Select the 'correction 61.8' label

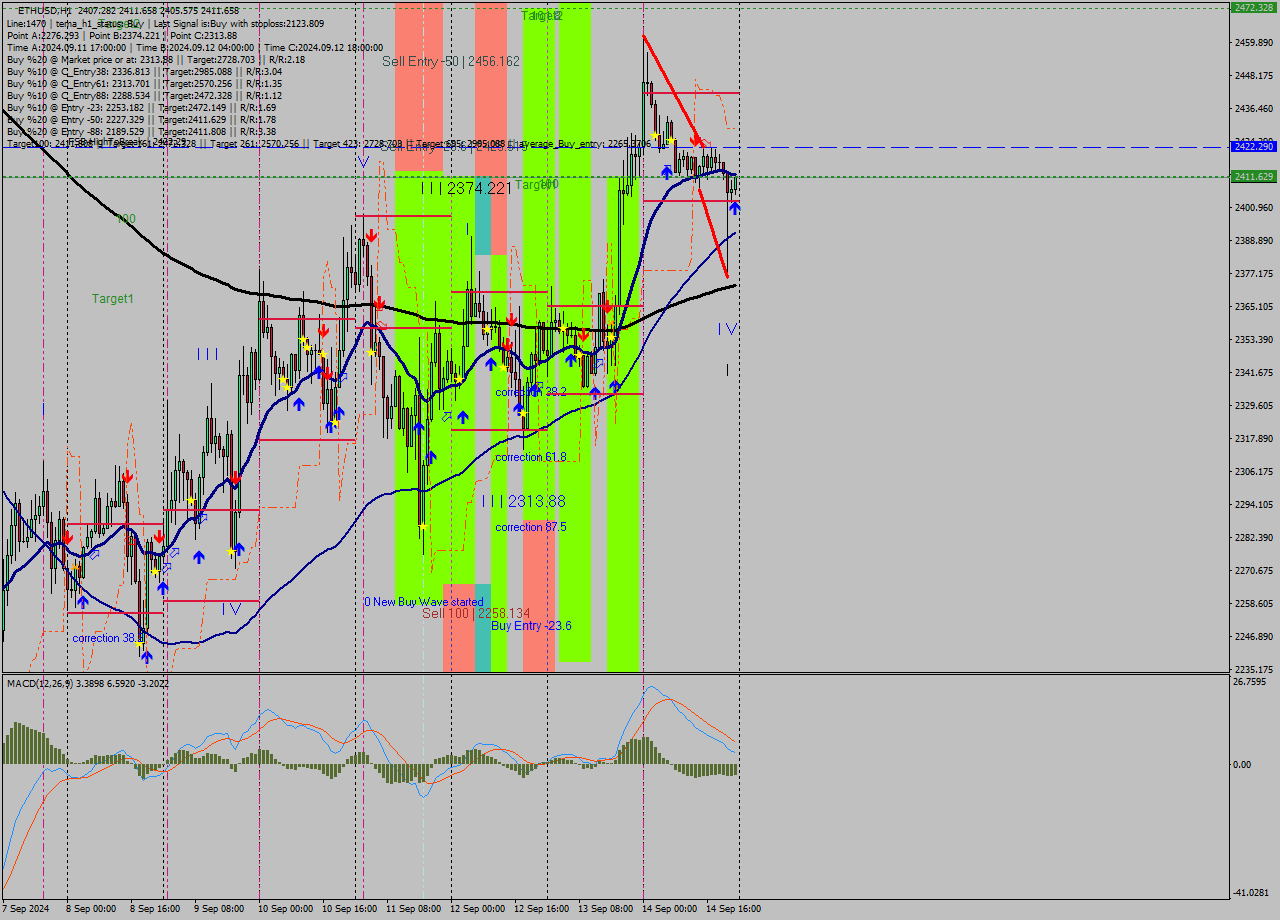click(x=531, y=457)
